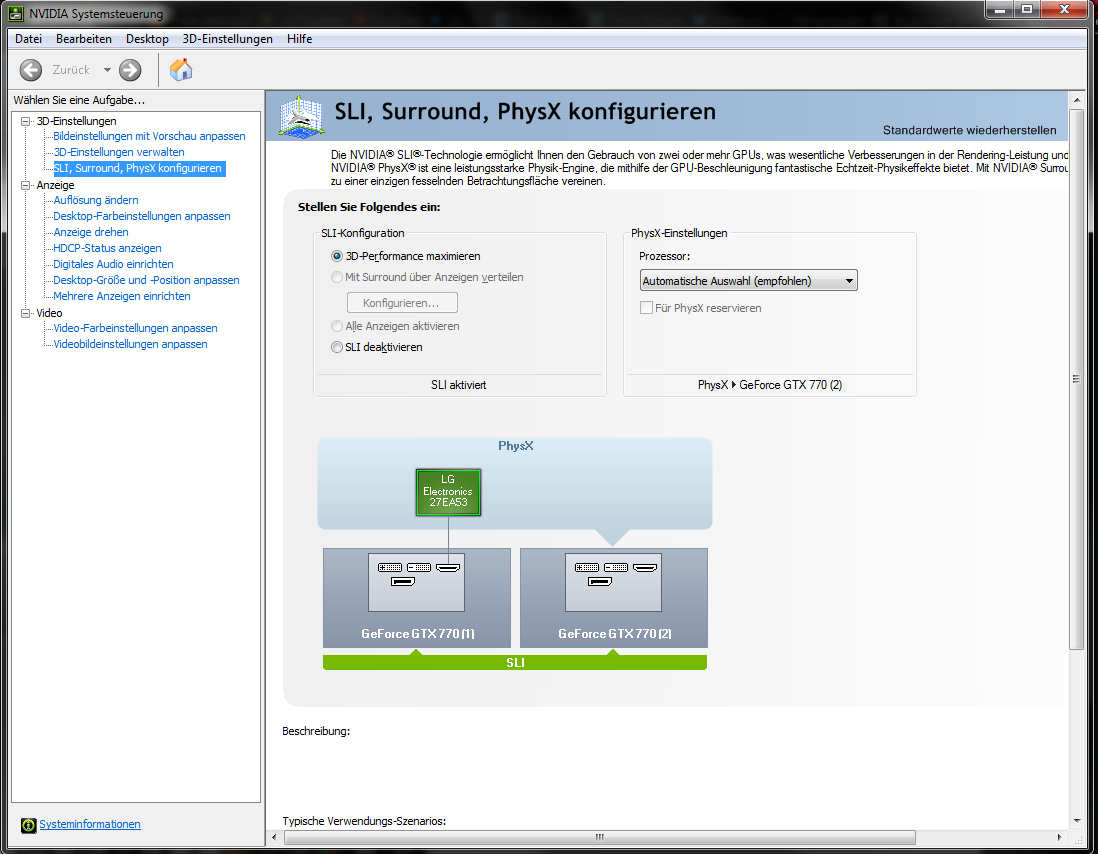Click the Konfigurieren... button
This screenshot has width=1098, height=854.
[402, 303]
